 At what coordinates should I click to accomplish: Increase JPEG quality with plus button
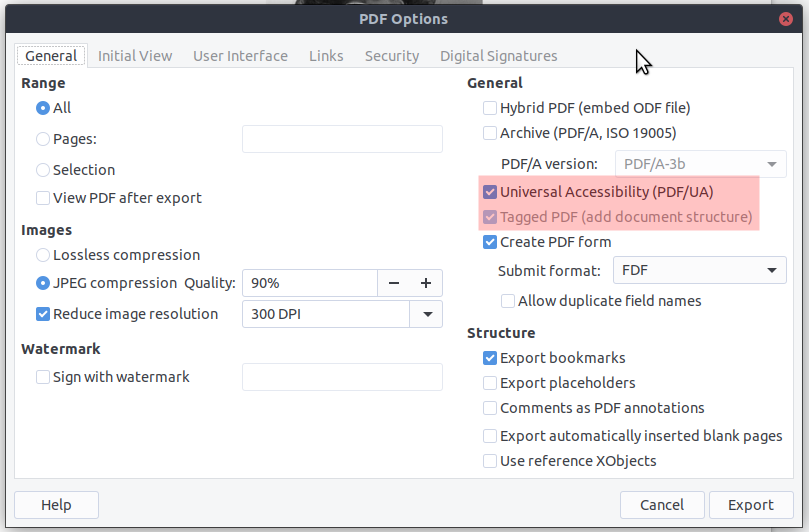coord(426,283)
